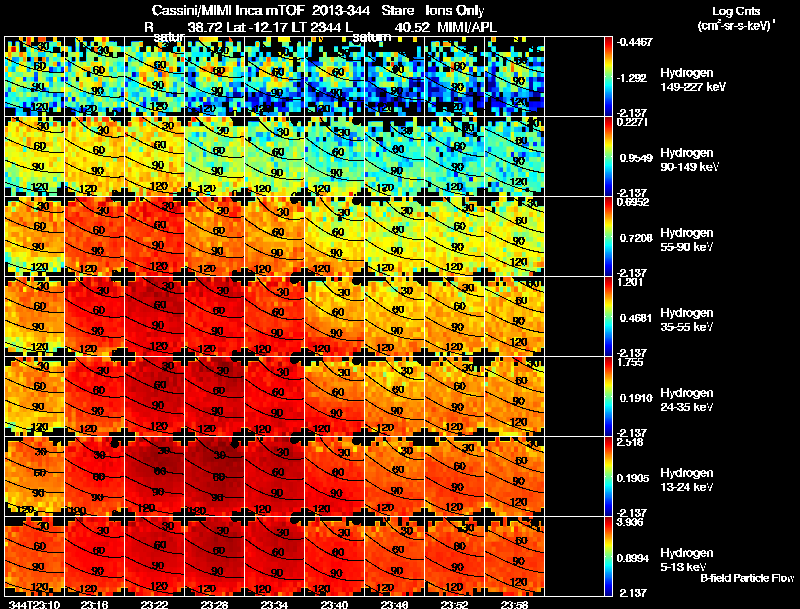This screenshot has height=609, width=800.
Task: Click the 2013-344 date in the title
Action: tap(341, 11)
